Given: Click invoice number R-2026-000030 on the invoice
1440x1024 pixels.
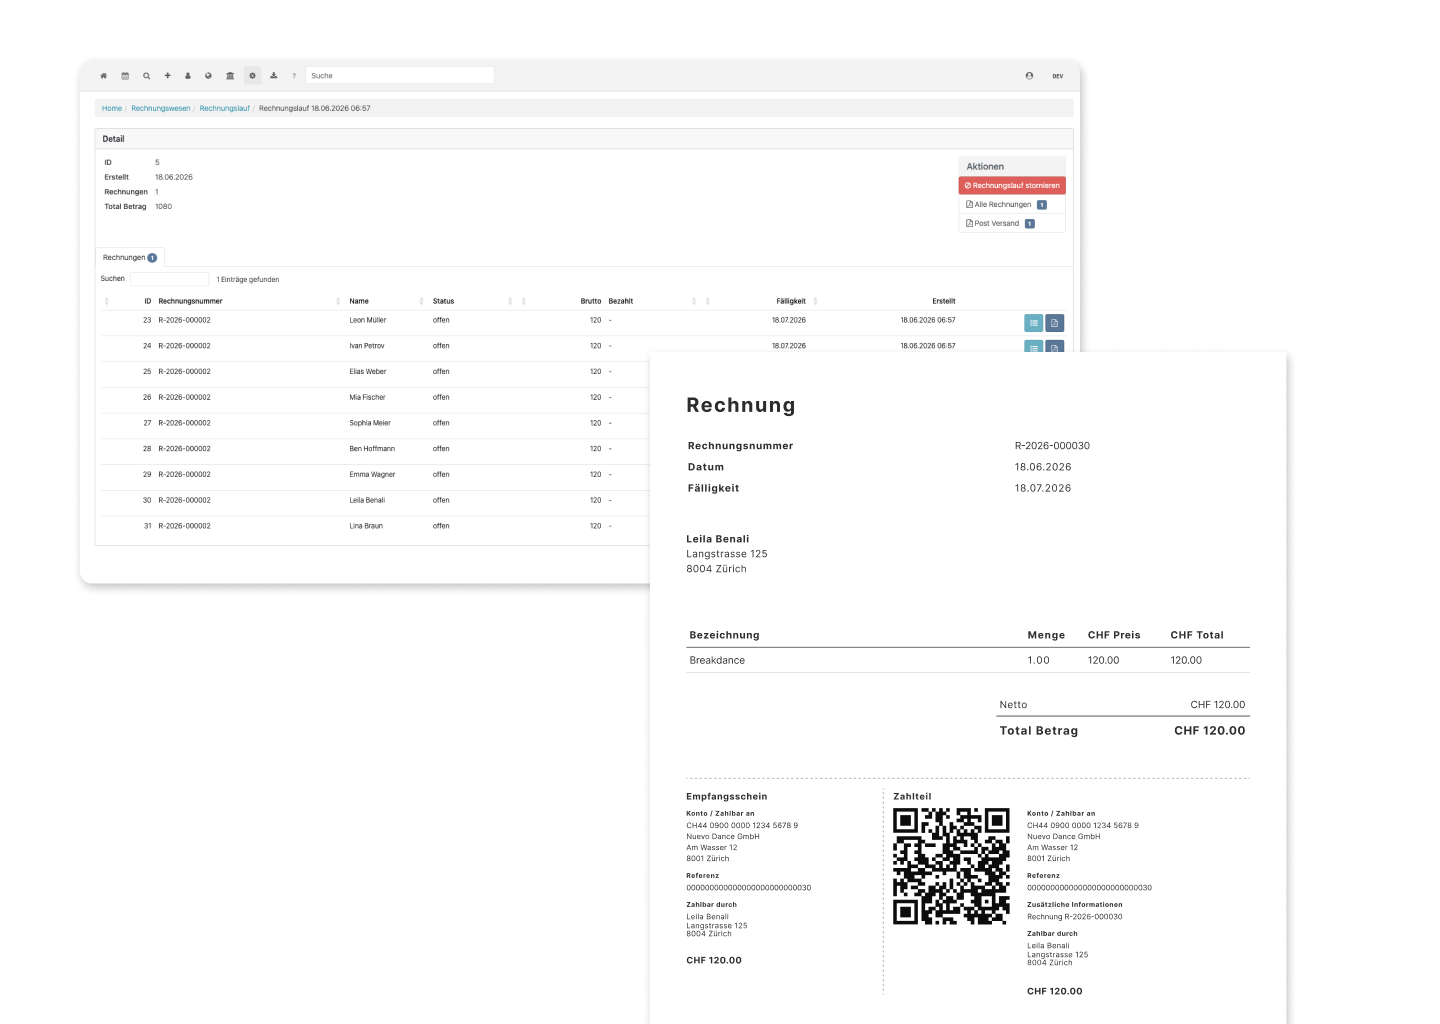Looking at the screenshot, I should [x=1052, y=446].
